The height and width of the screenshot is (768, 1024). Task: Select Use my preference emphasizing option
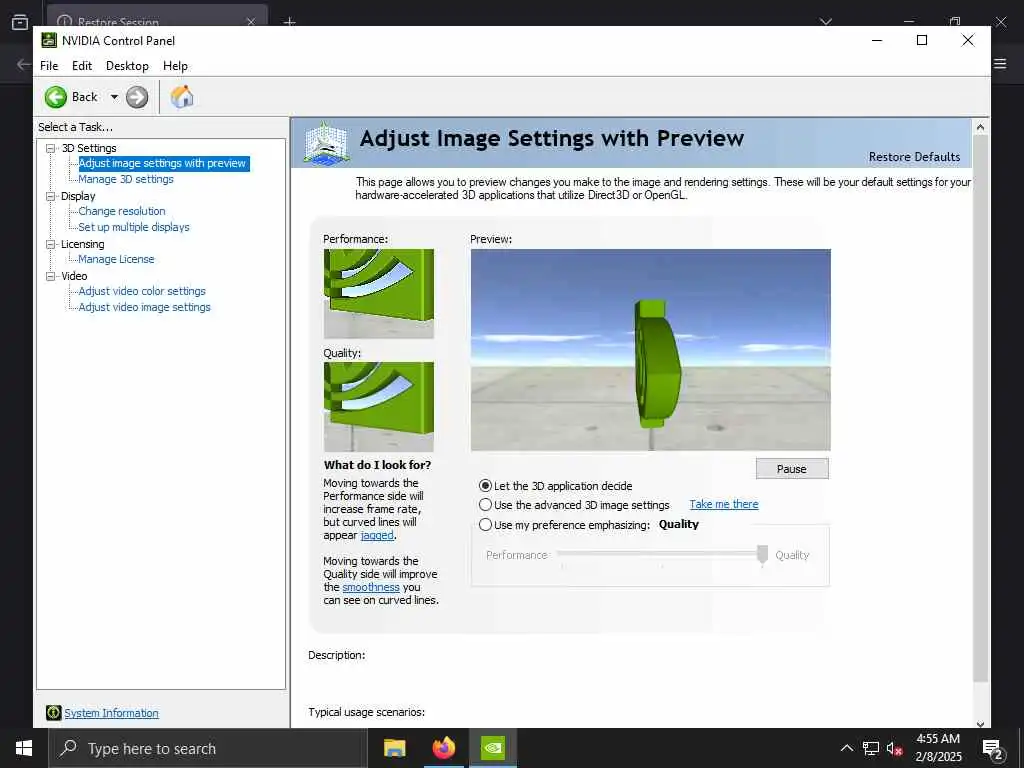tap(485, 524)
